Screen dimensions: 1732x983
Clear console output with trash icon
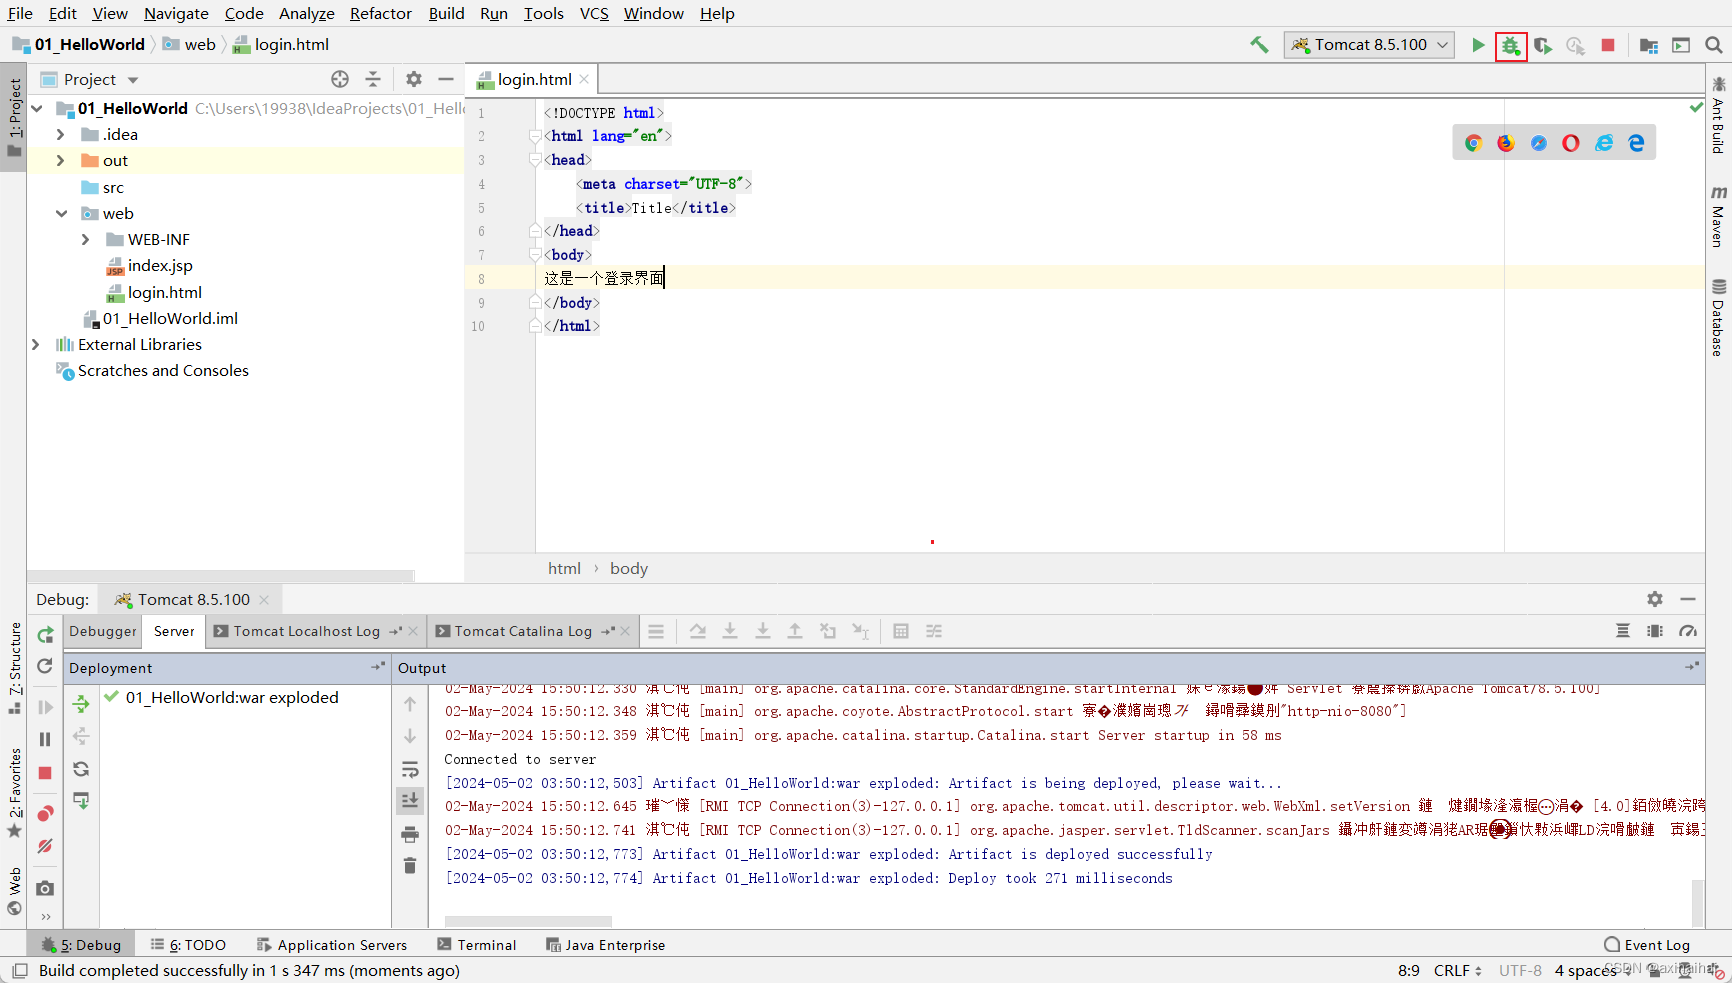[x=410, y=865]
